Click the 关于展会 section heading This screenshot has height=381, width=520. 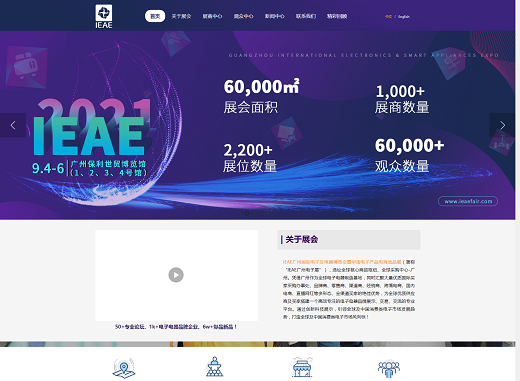point(302,239)
